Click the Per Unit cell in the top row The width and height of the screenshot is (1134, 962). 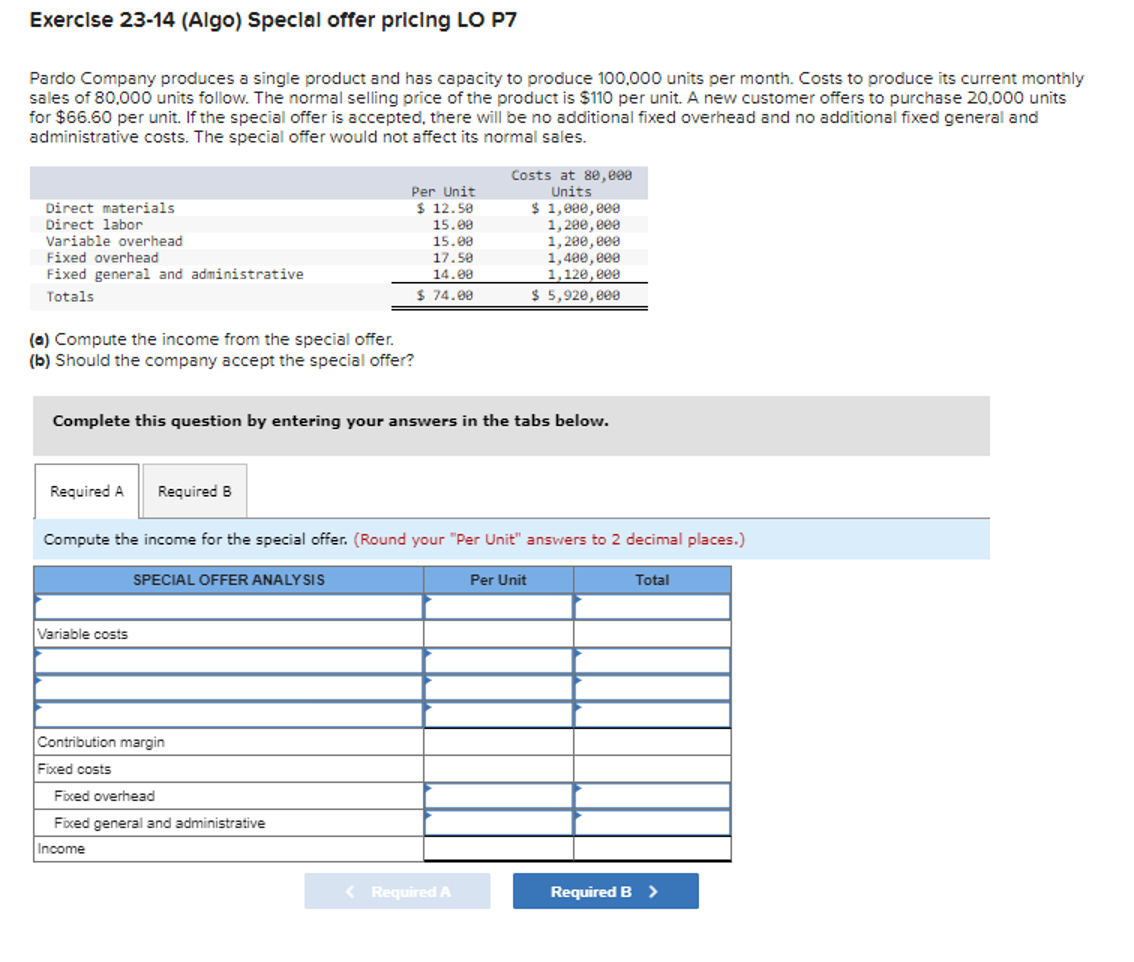click(x=497, y=606)
